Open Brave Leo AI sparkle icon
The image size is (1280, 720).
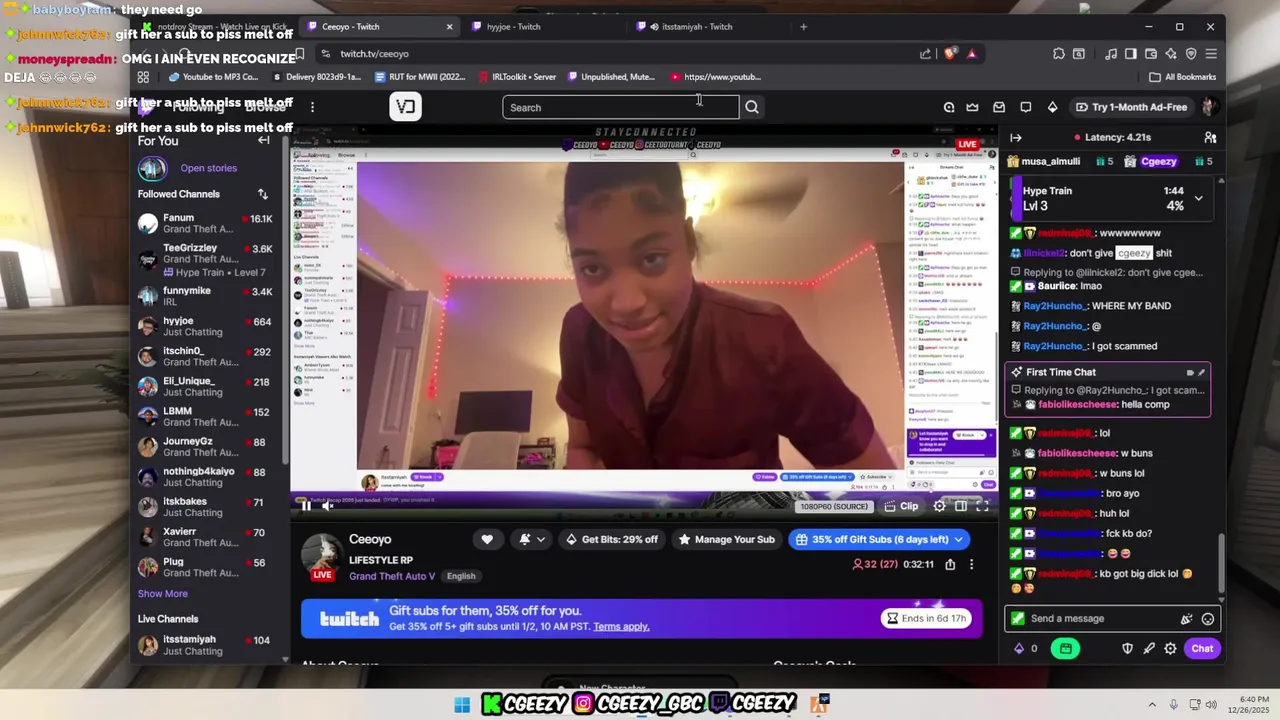click(x=1171, y=54)
